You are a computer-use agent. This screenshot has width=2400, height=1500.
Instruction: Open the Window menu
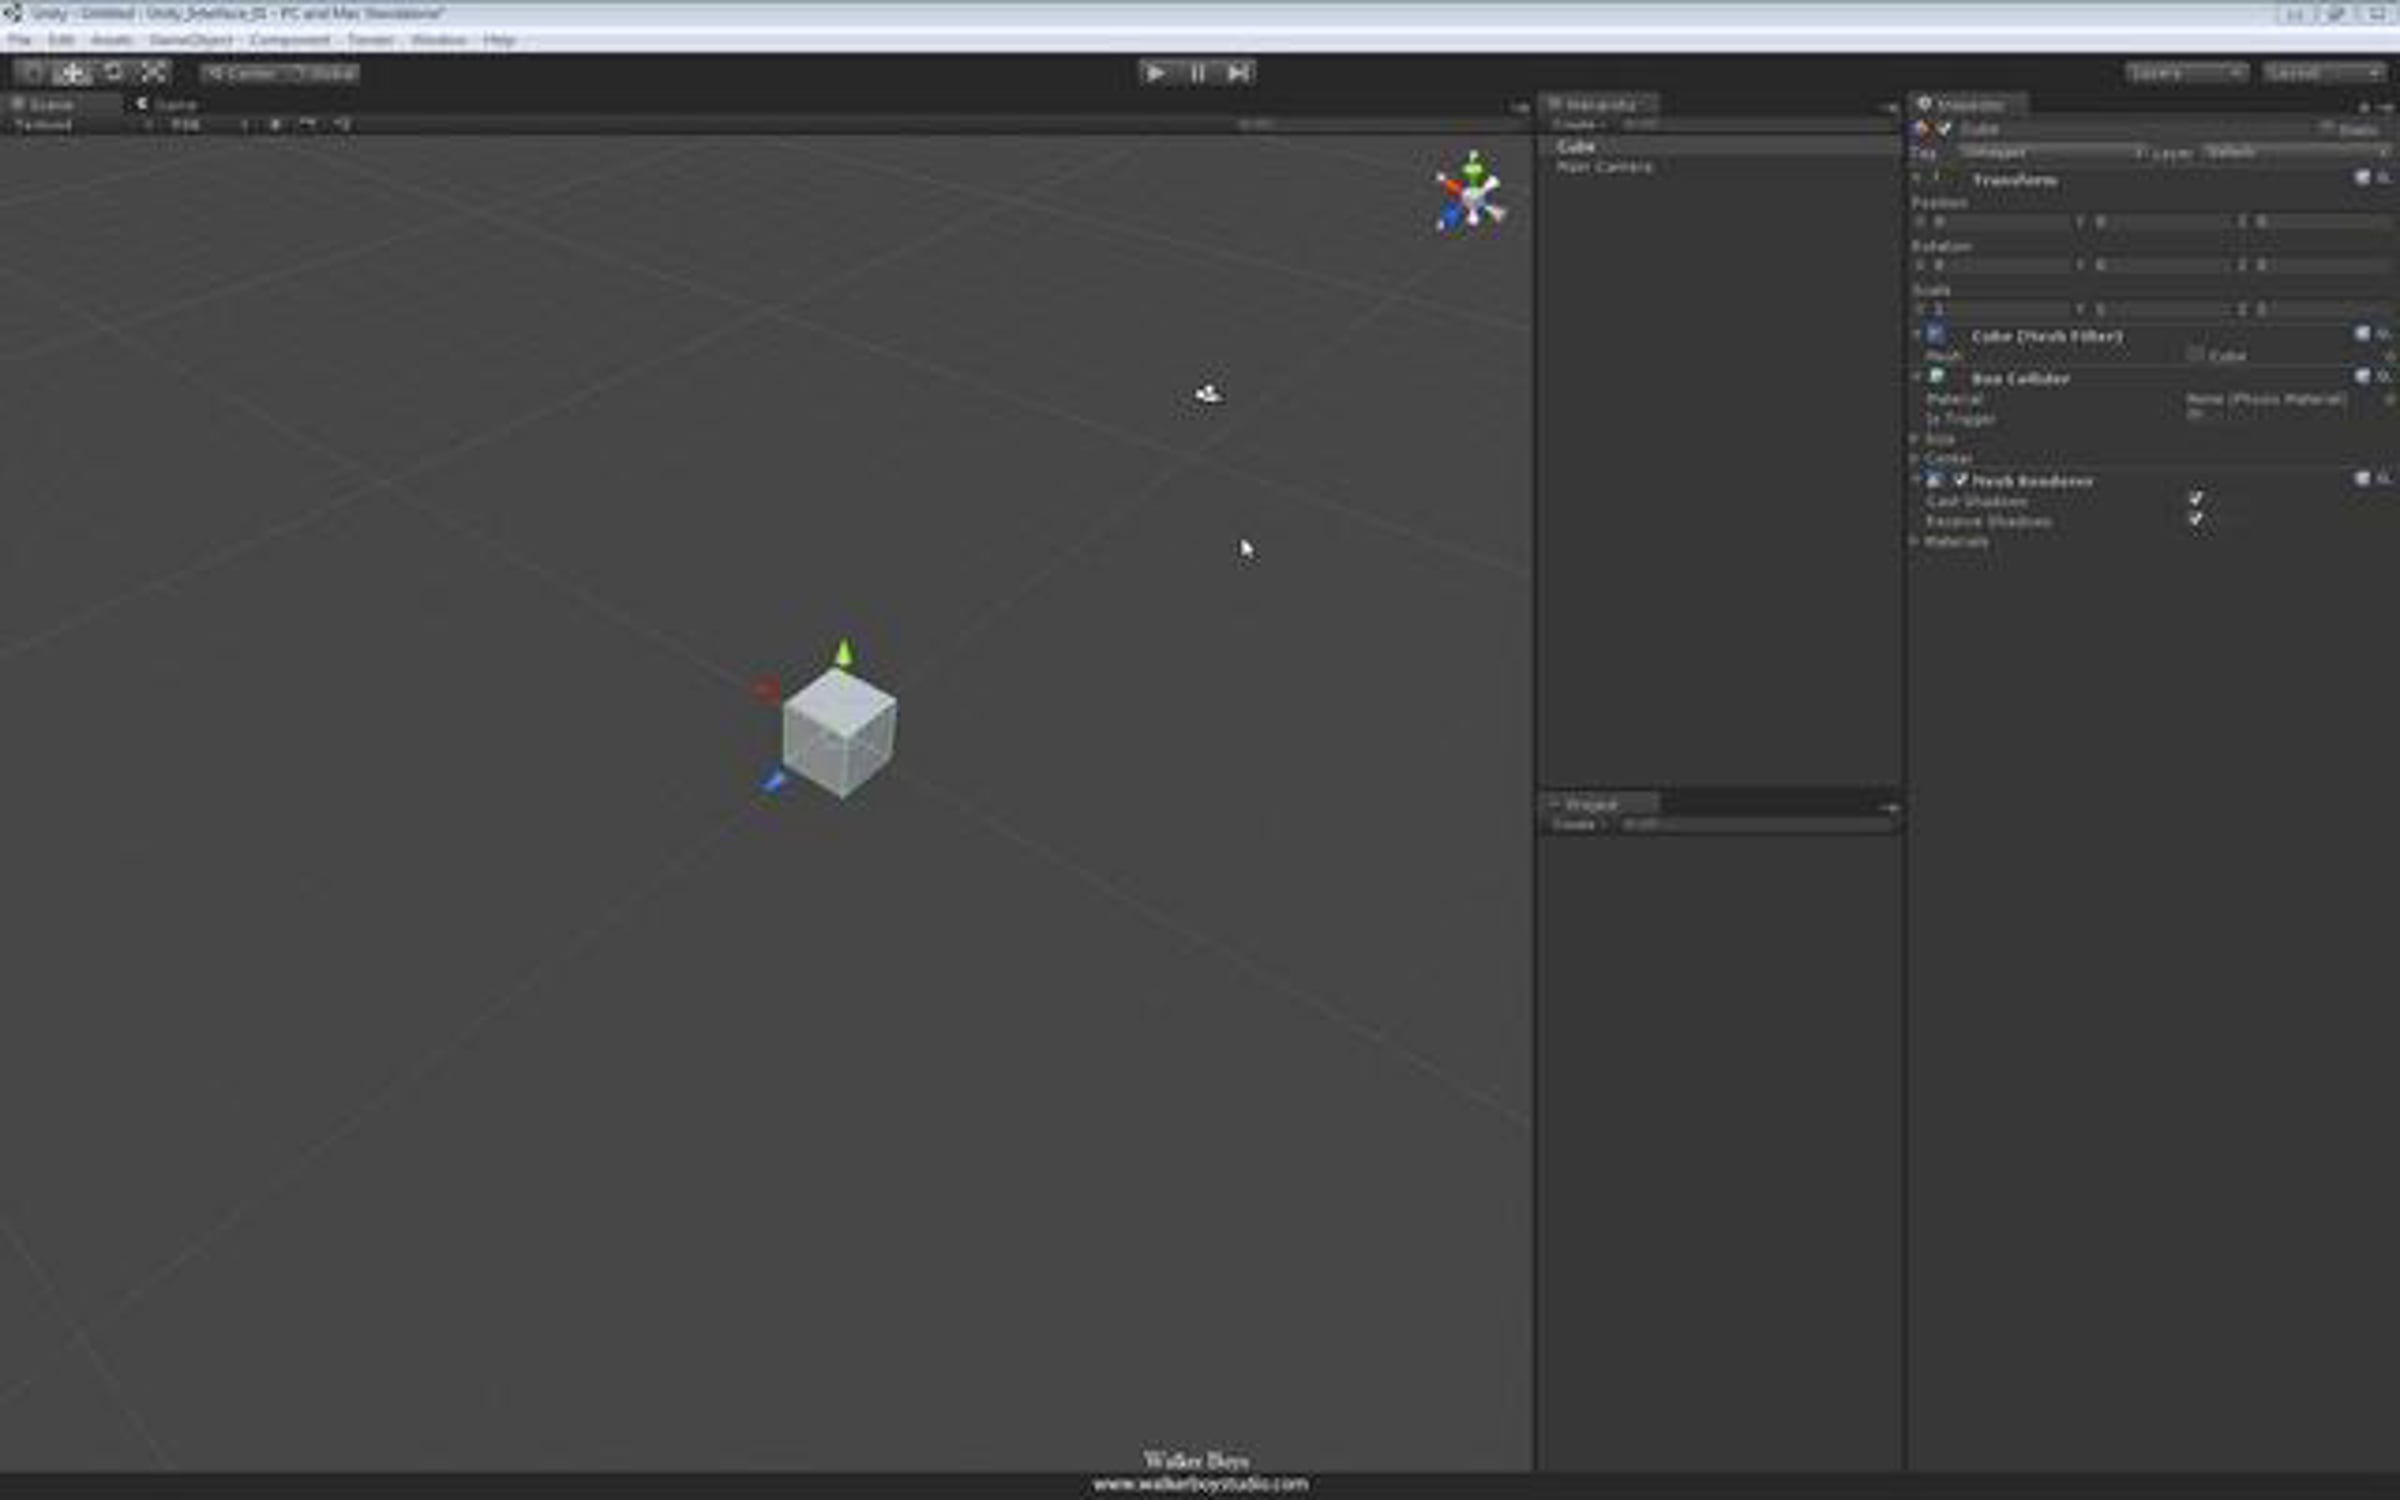point(438,40)
